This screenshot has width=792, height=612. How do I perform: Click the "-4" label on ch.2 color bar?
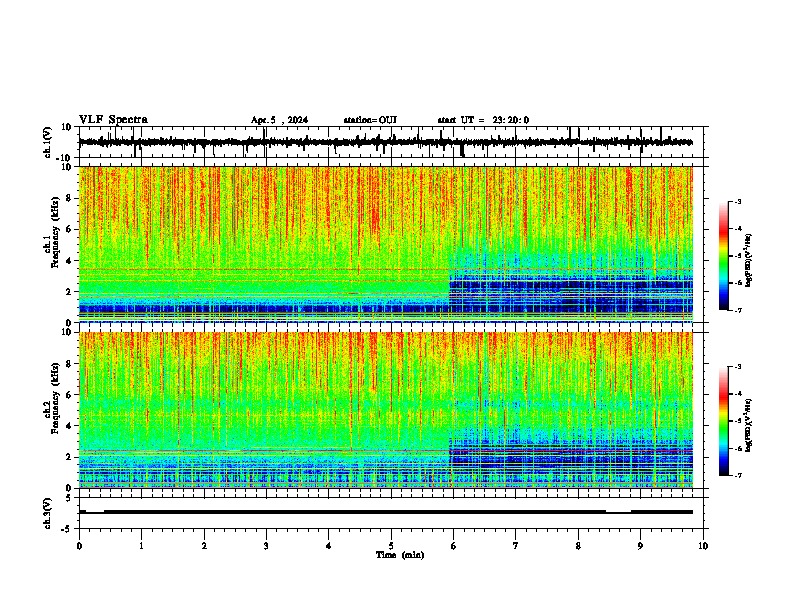tap(737, 394)
